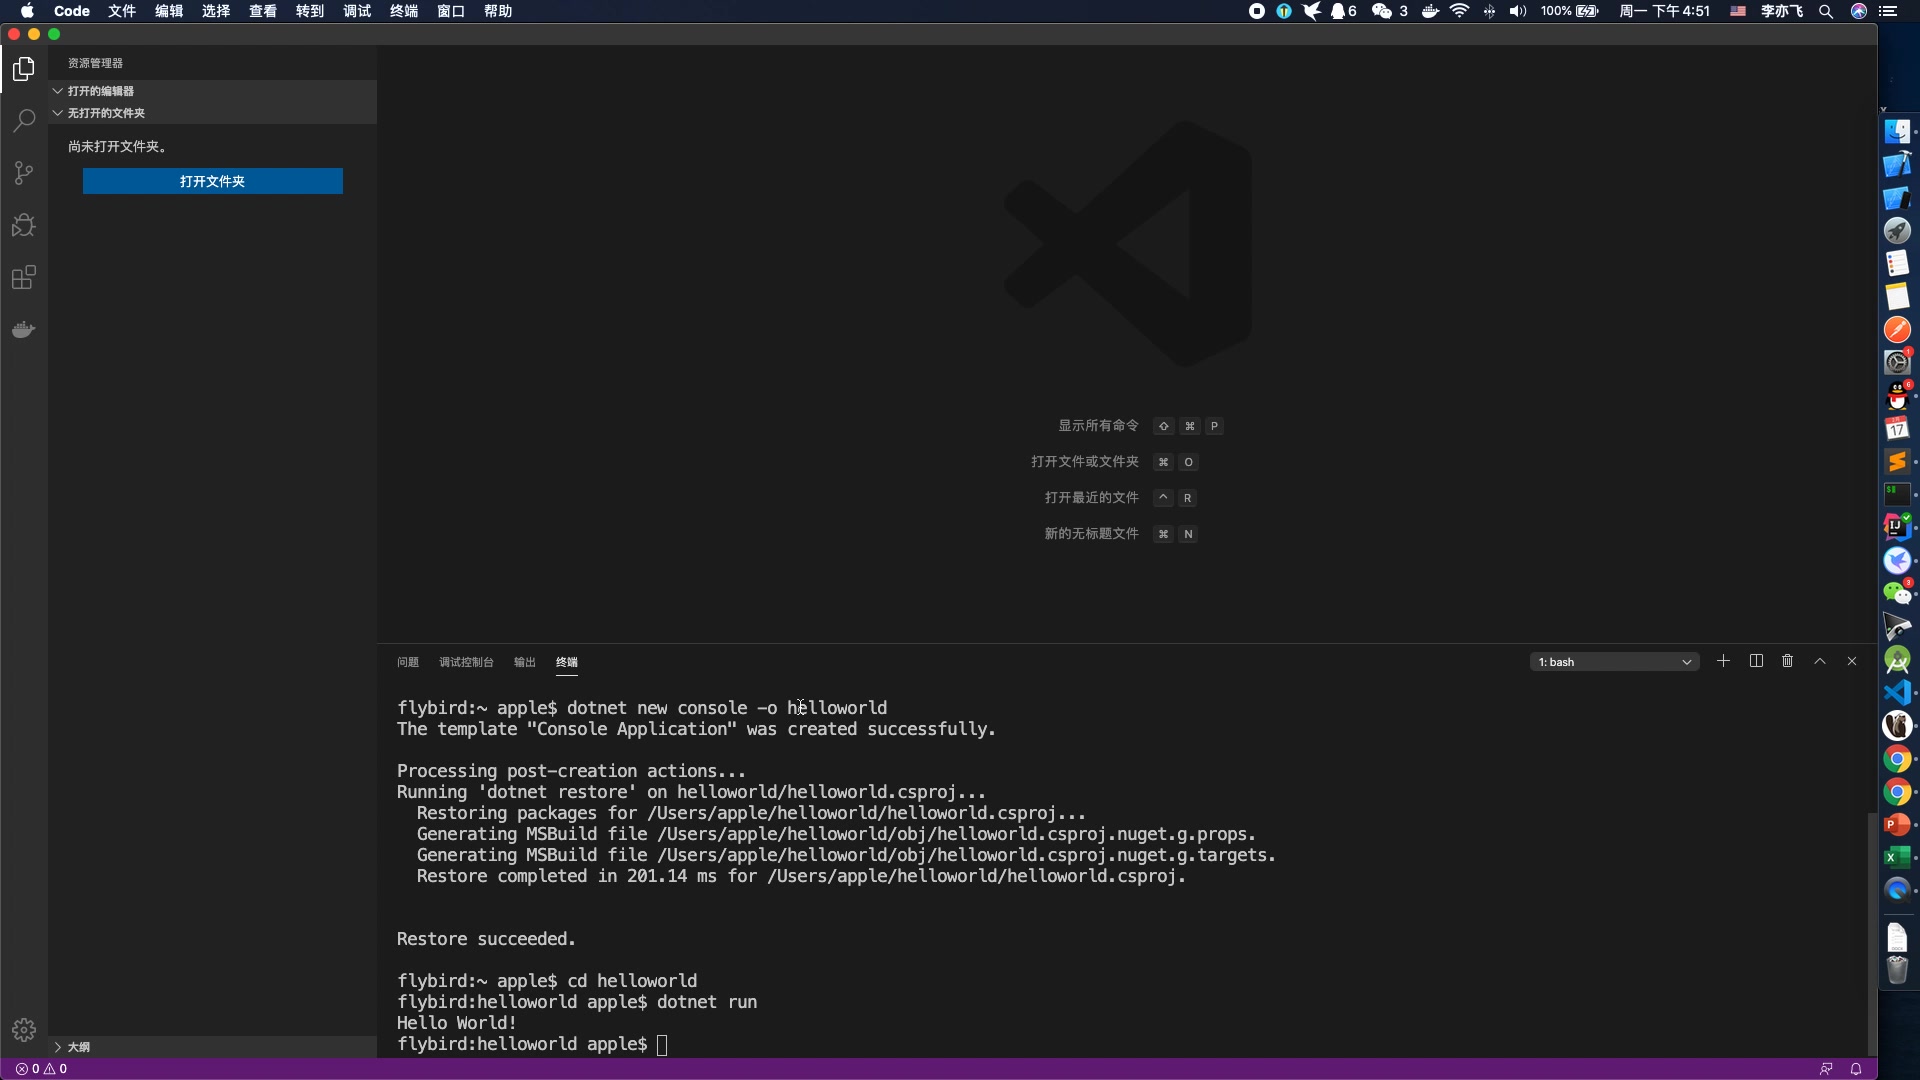Open Spotlight search in menu bar
The image size is (1920, 1080).
click(1826, 11)
